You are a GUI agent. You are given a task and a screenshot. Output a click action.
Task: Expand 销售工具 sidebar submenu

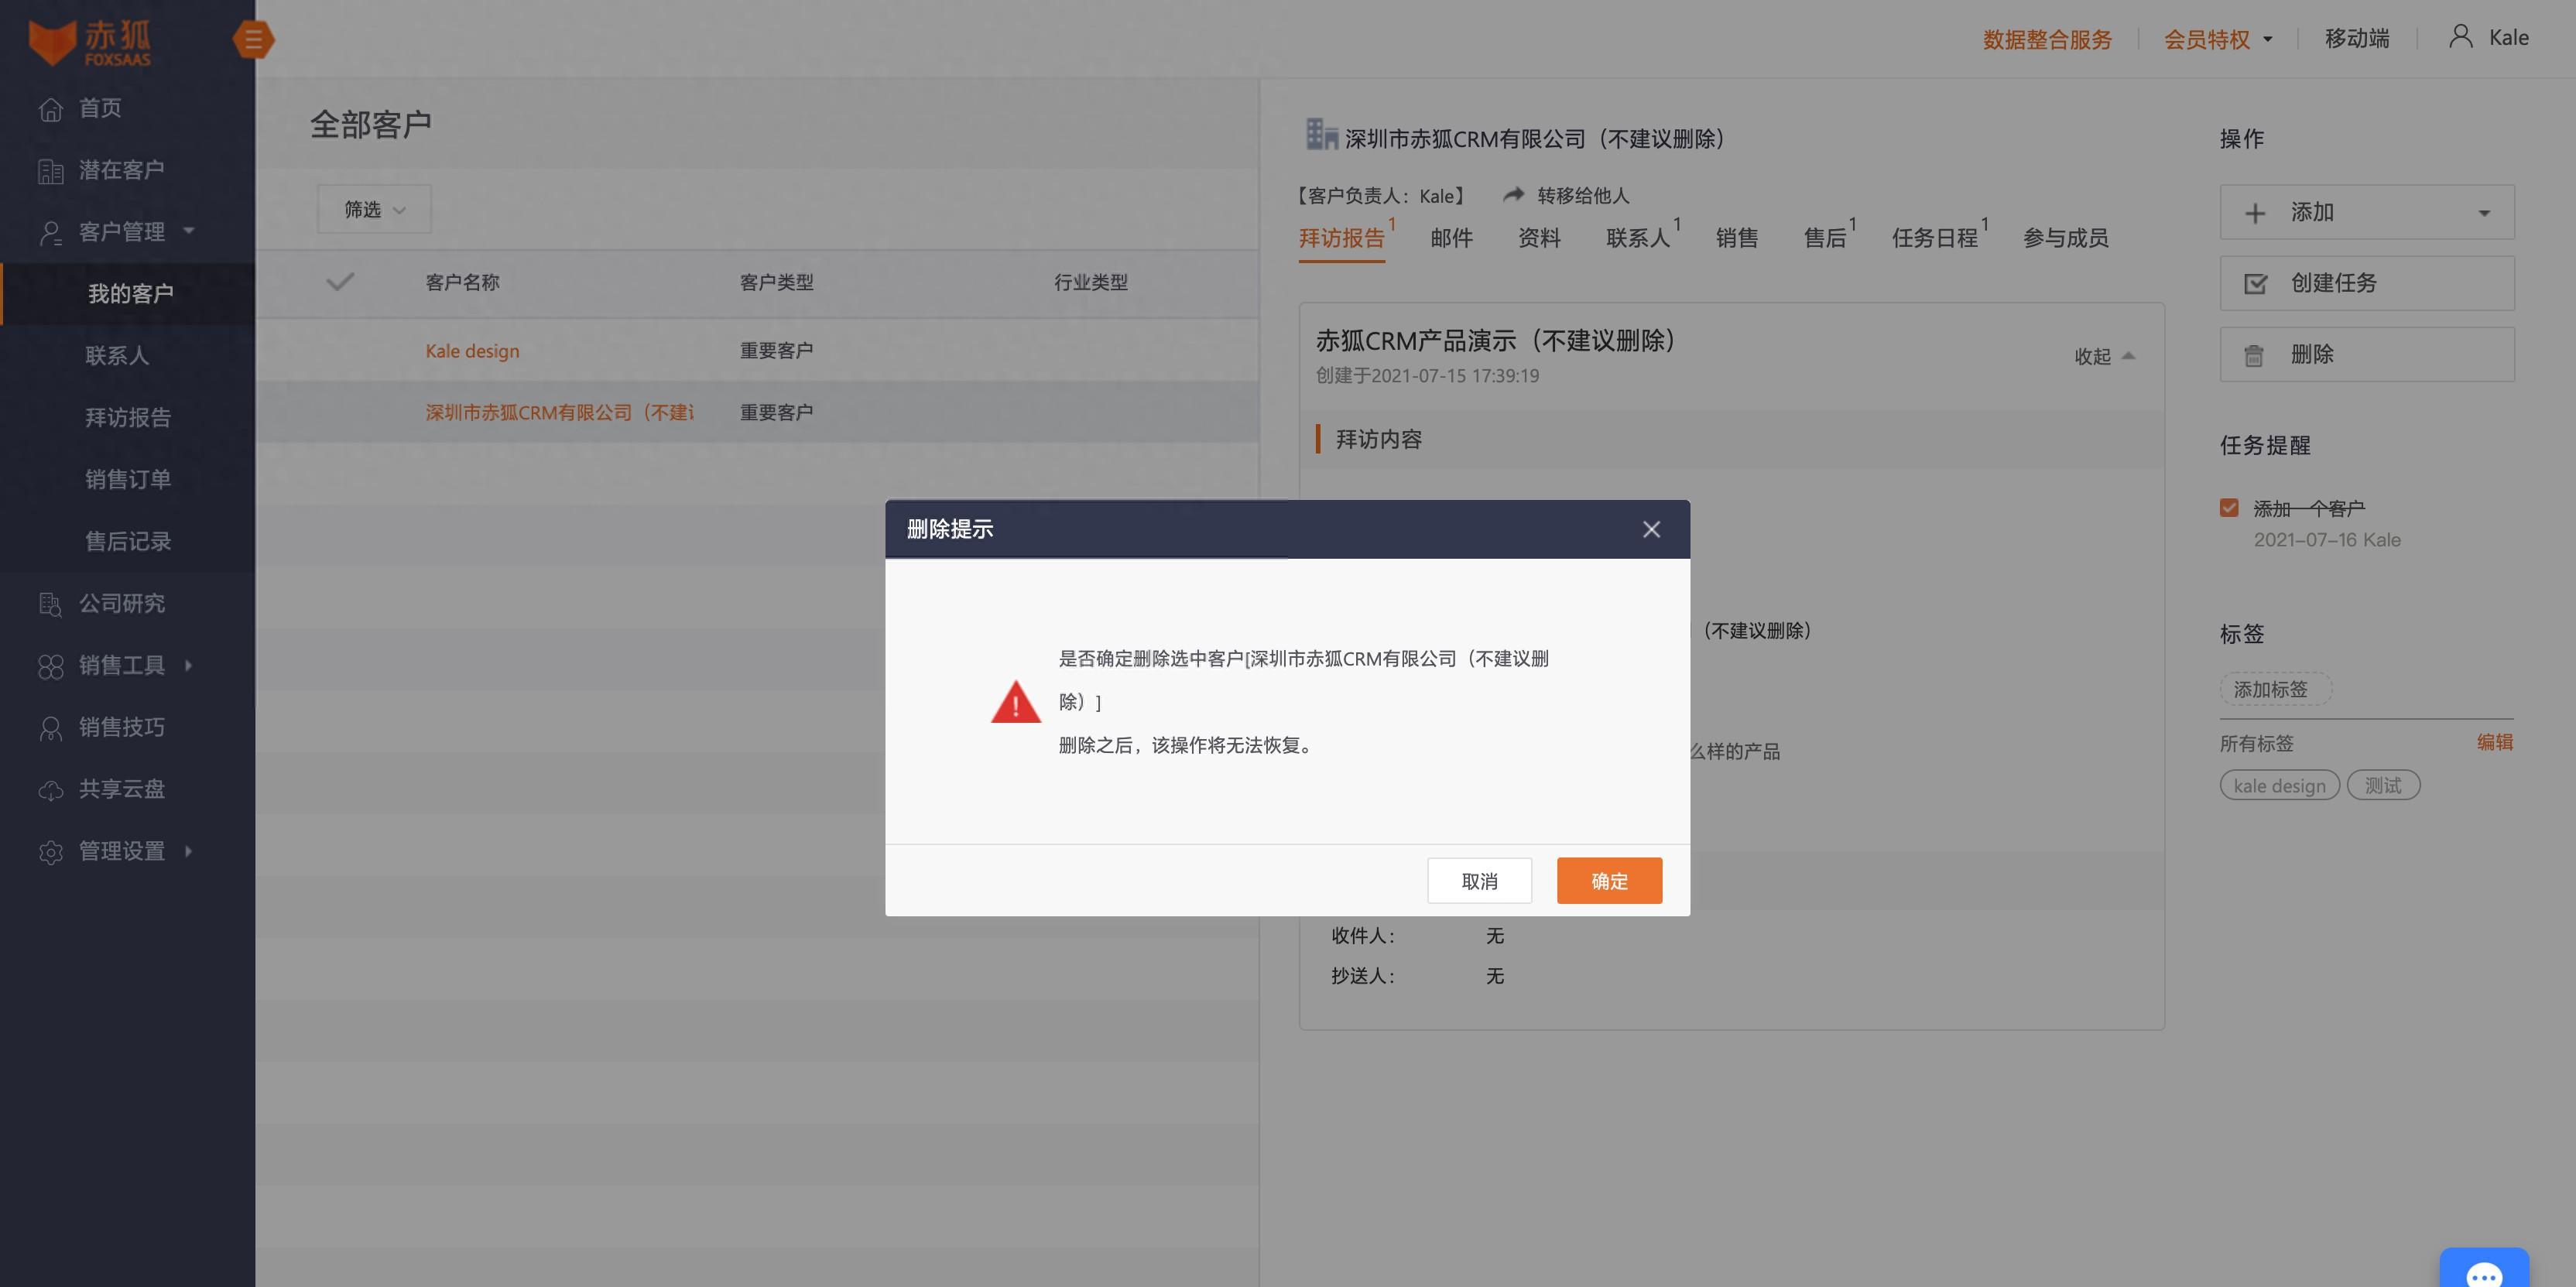click(x=121, y=665)
